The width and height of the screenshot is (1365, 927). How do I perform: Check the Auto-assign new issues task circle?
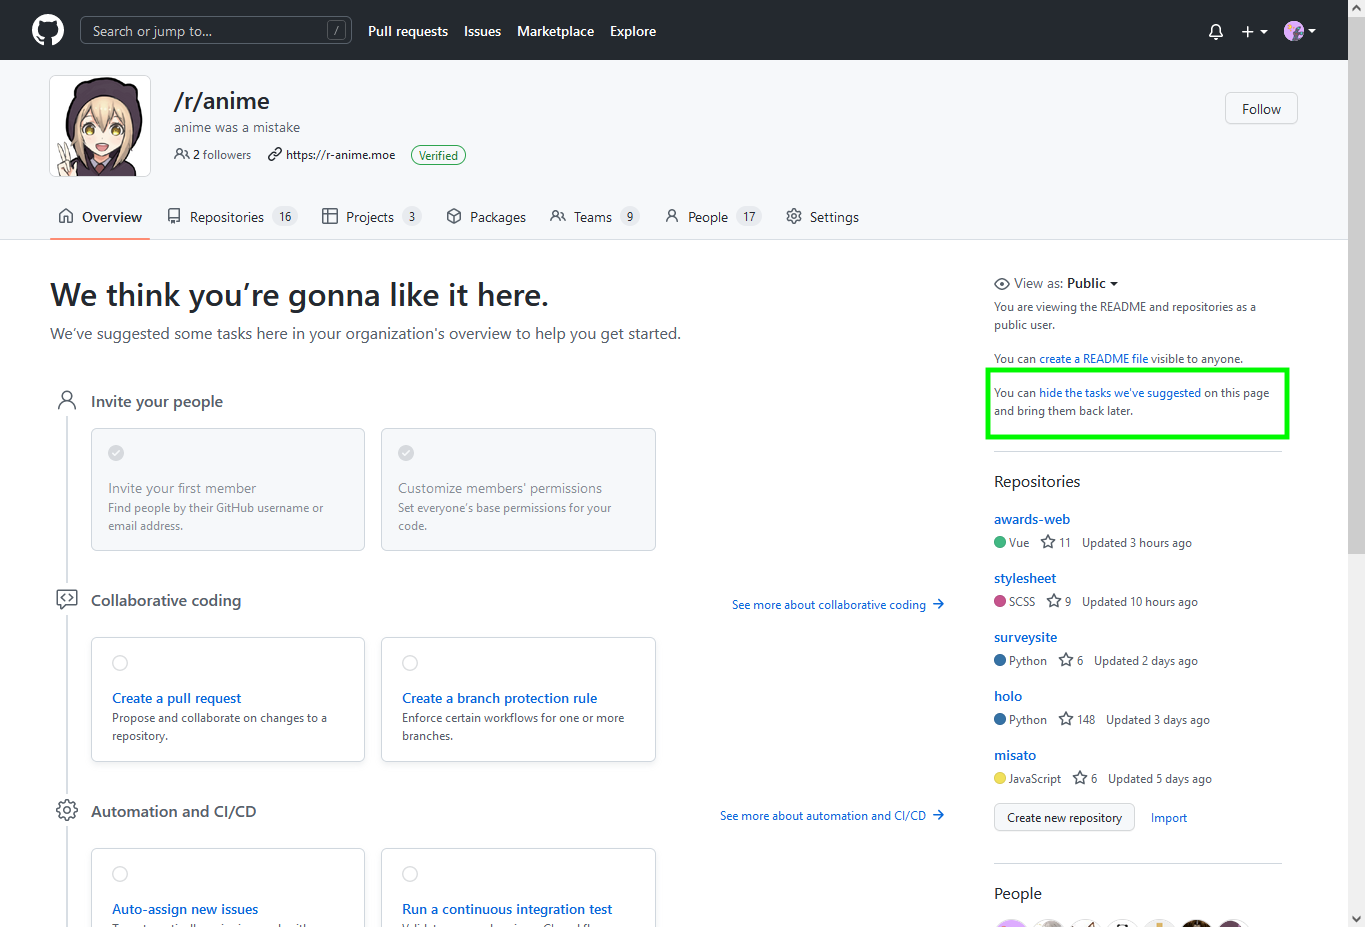[120, 873]
